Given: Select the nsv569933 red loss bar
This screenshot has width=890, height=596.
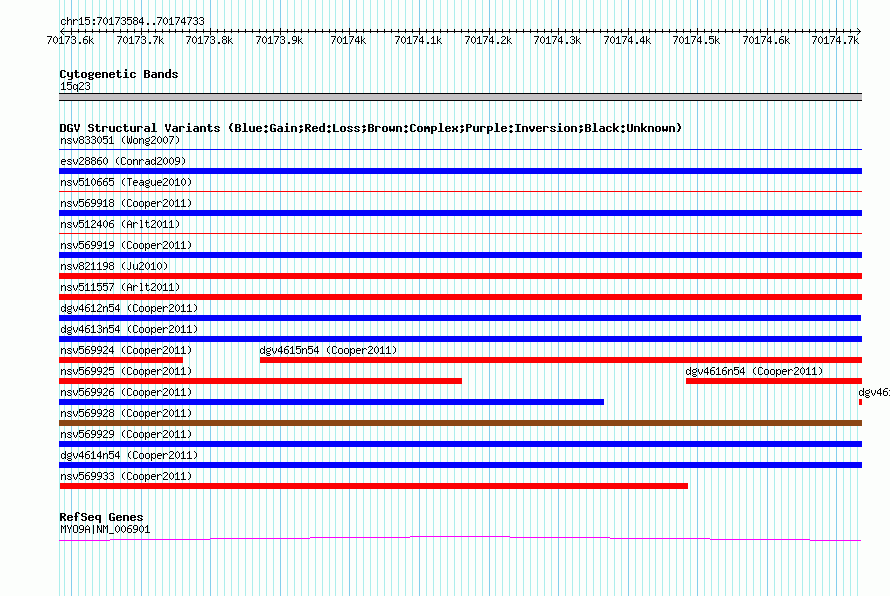Looking at the screenshot, I should (373, 486).
